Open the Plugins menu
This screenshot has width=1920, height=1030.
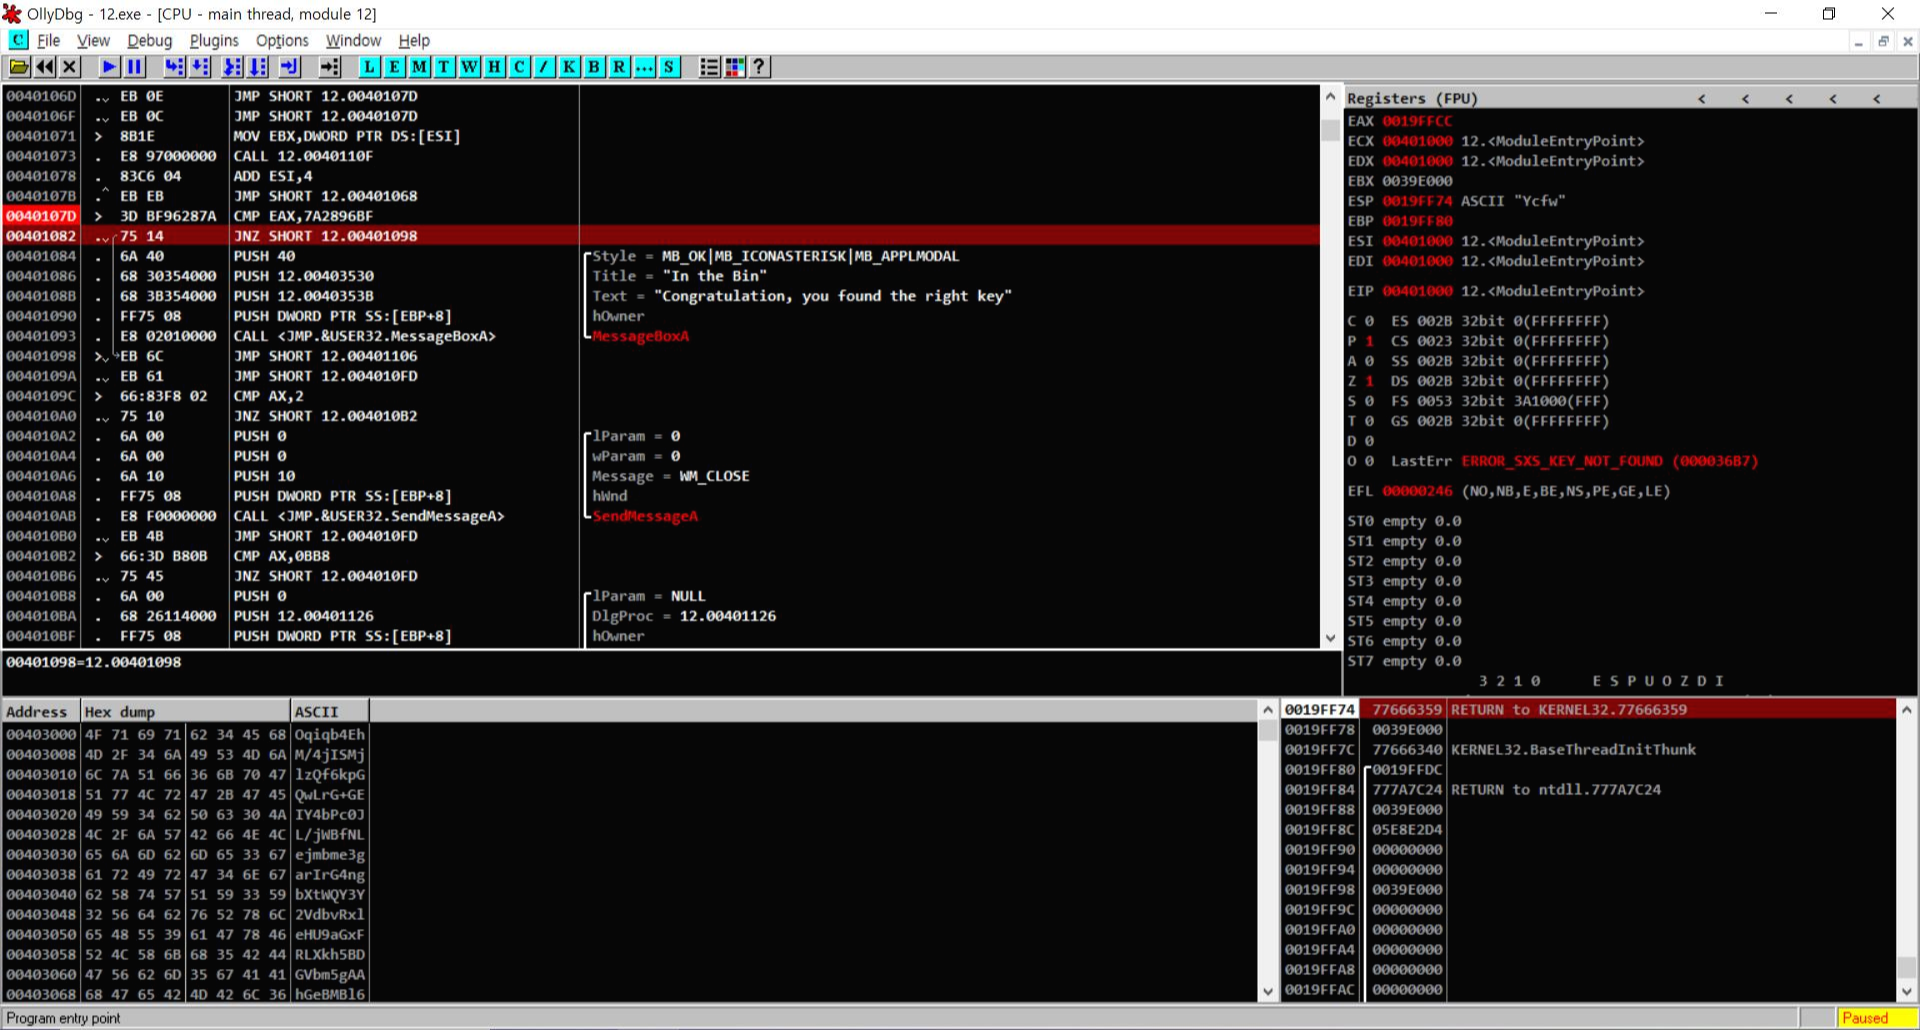214,41
